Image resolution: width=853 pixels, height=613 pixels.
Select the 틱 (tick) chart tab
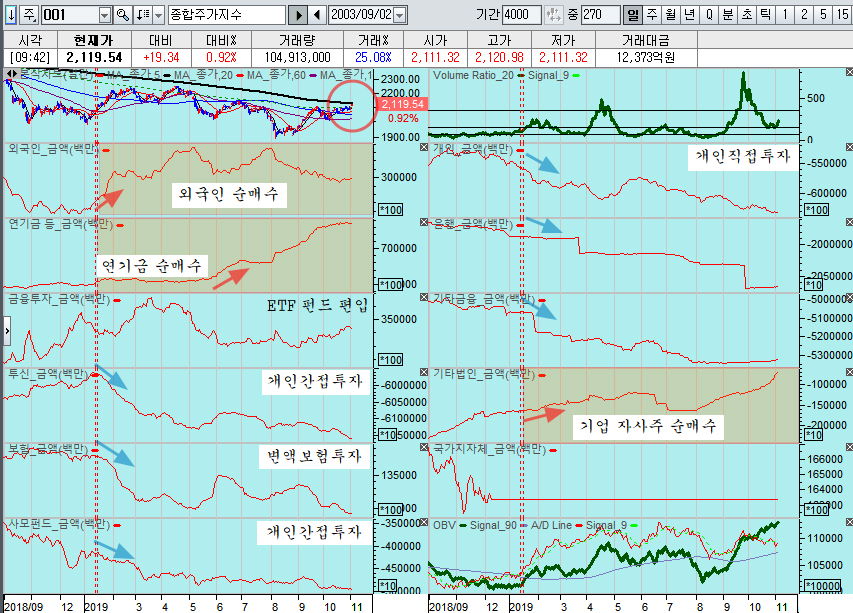point(765,16)
